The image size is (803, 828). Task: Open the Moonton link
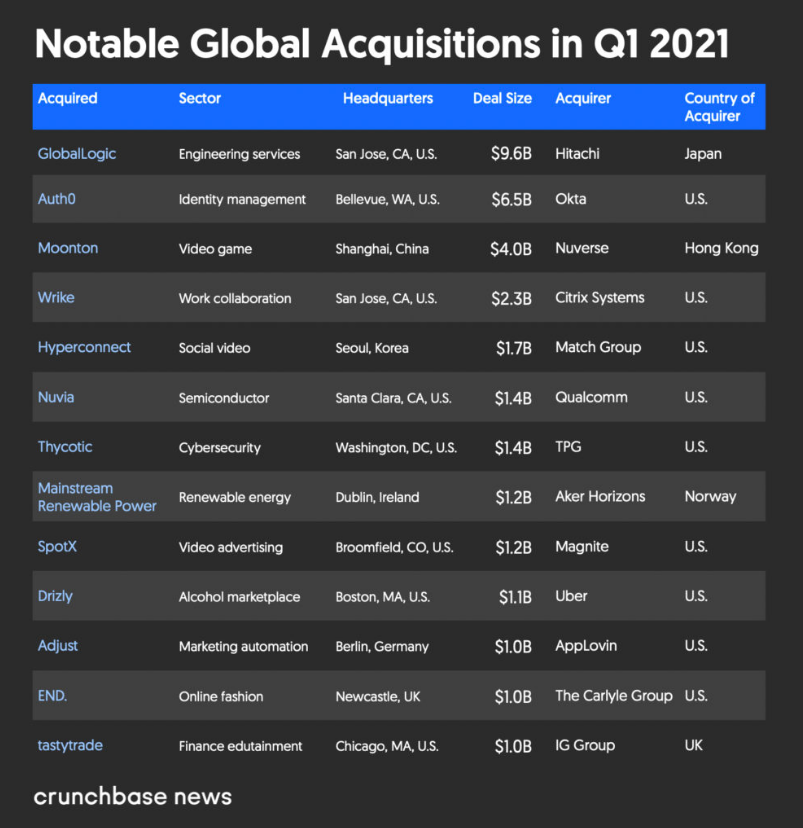[x=68, y=248]
